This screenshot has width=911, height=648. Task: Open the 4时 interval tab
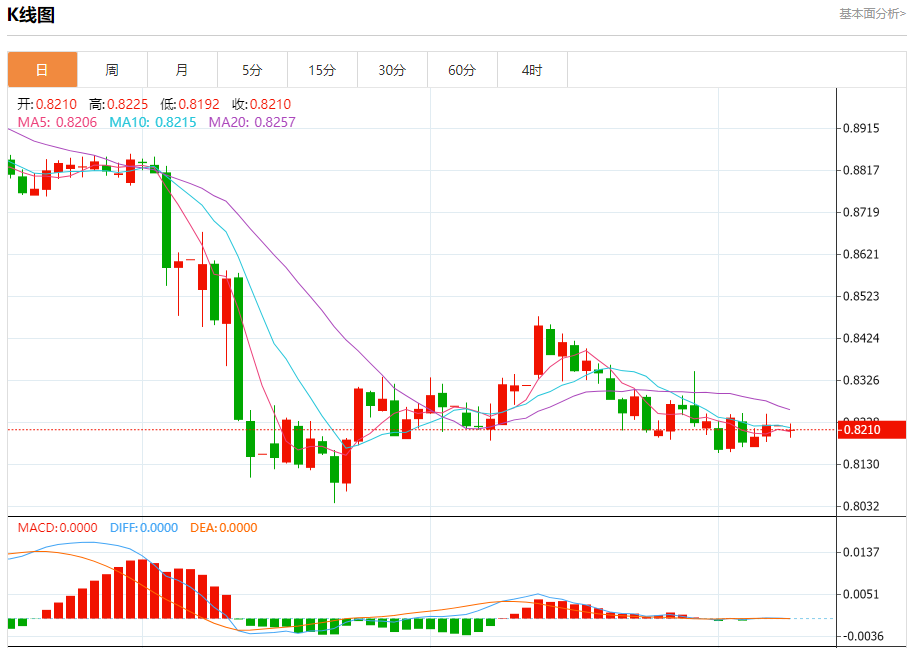532,70
